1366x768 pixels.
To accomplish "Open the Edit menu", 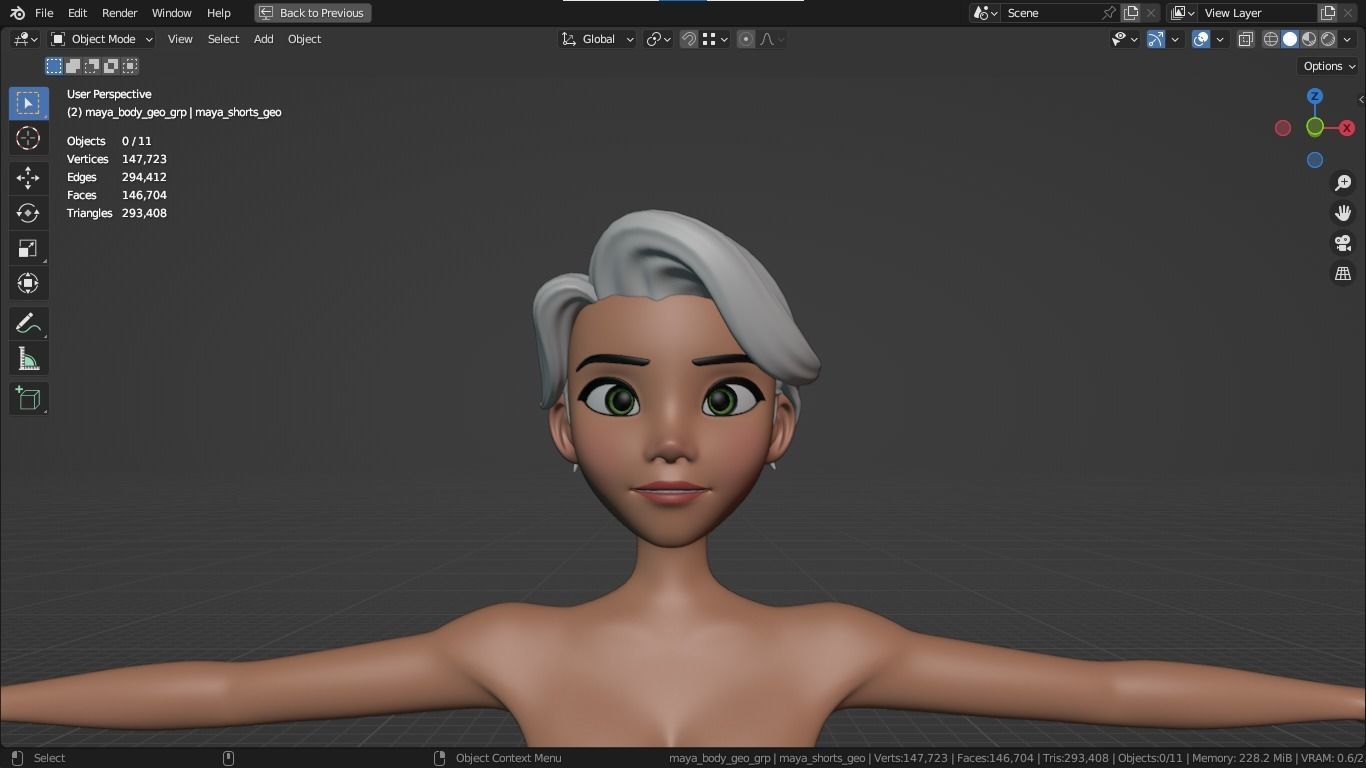I will pyautogui.click(x=77, y=13).
